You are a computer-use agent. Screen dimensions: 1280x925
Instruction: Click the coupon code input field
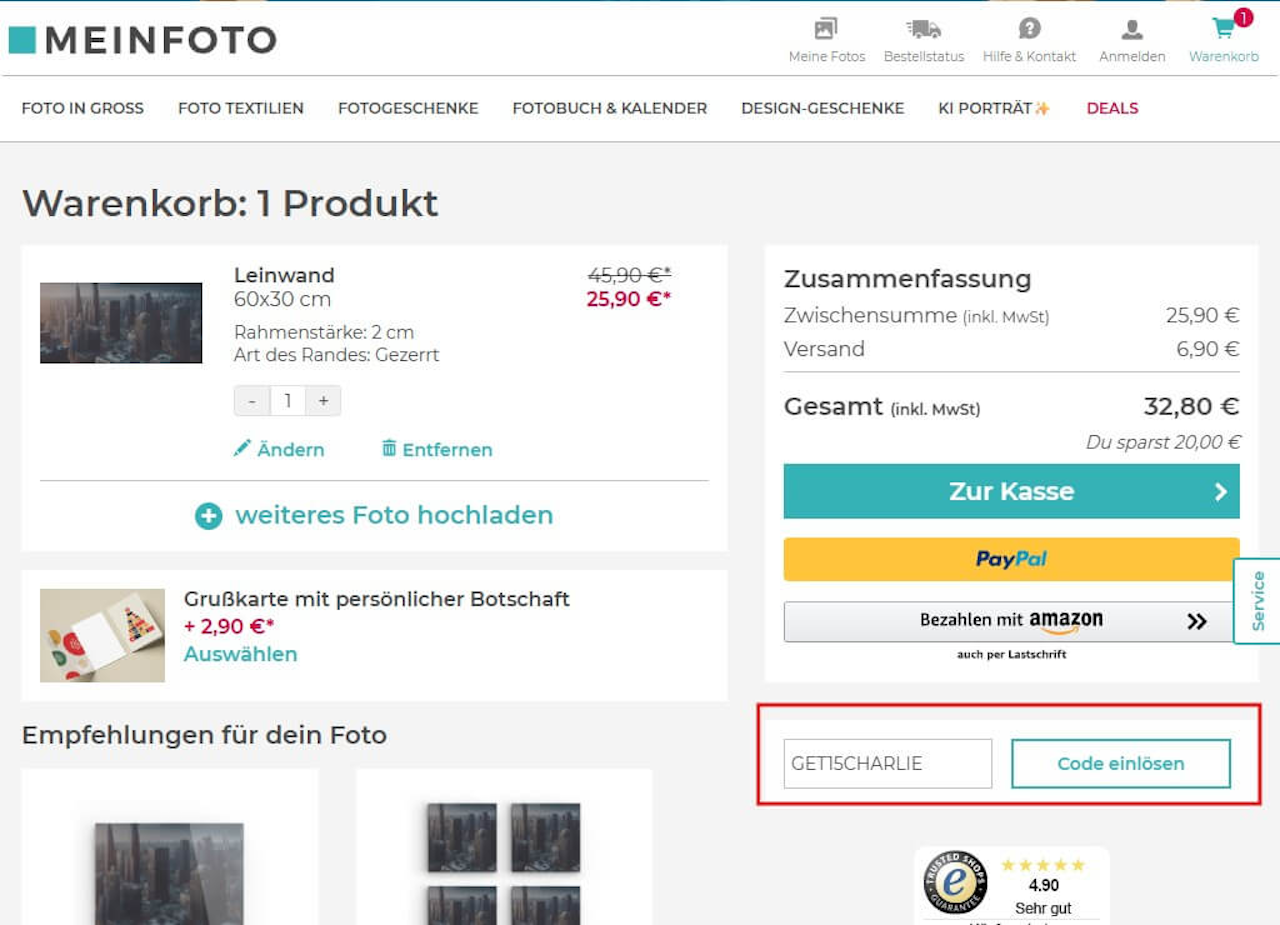point(888,764)
